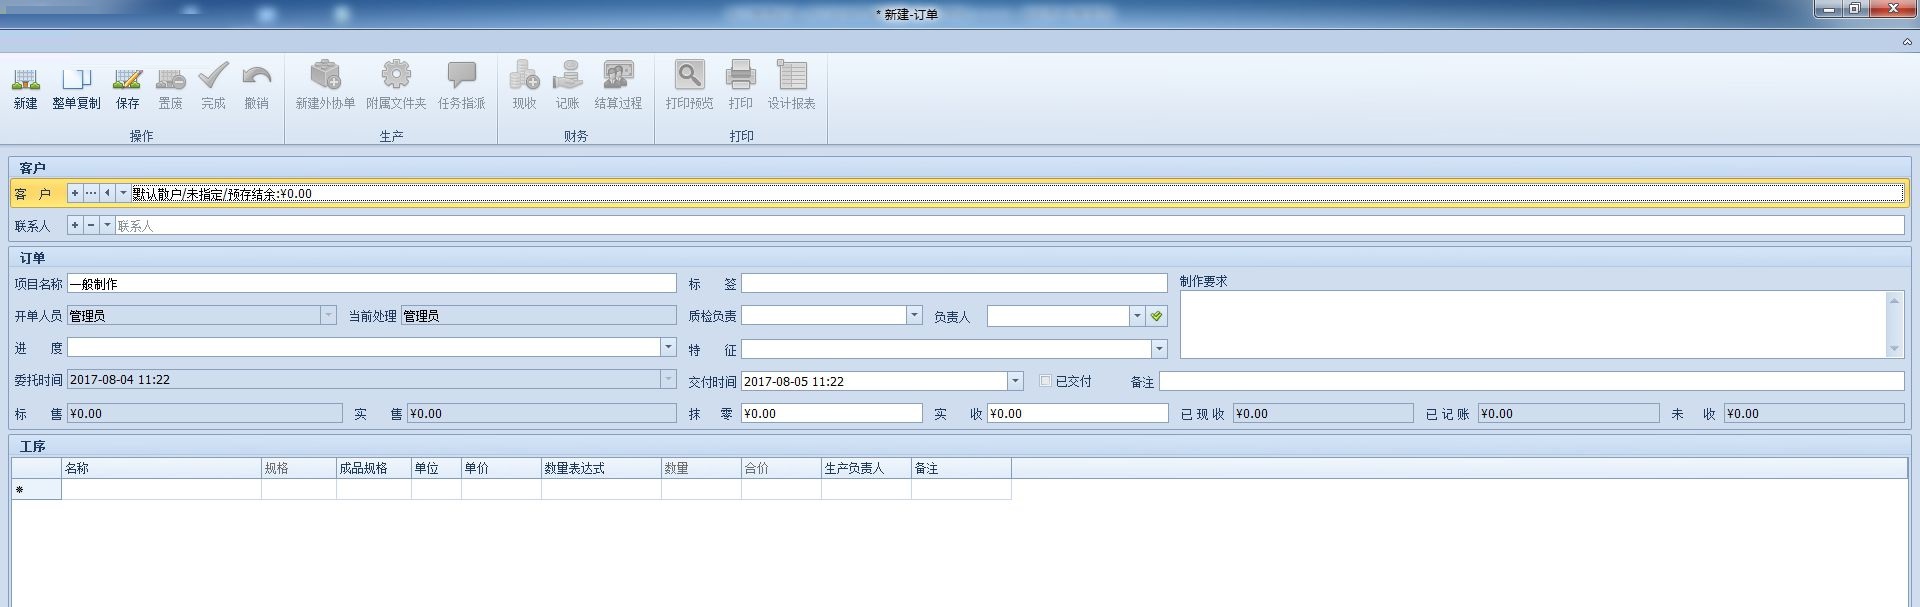This screenshot has width=1920, height=607.
Task: Click the 标售 ¥0.00 field
Action: (204, 413)
